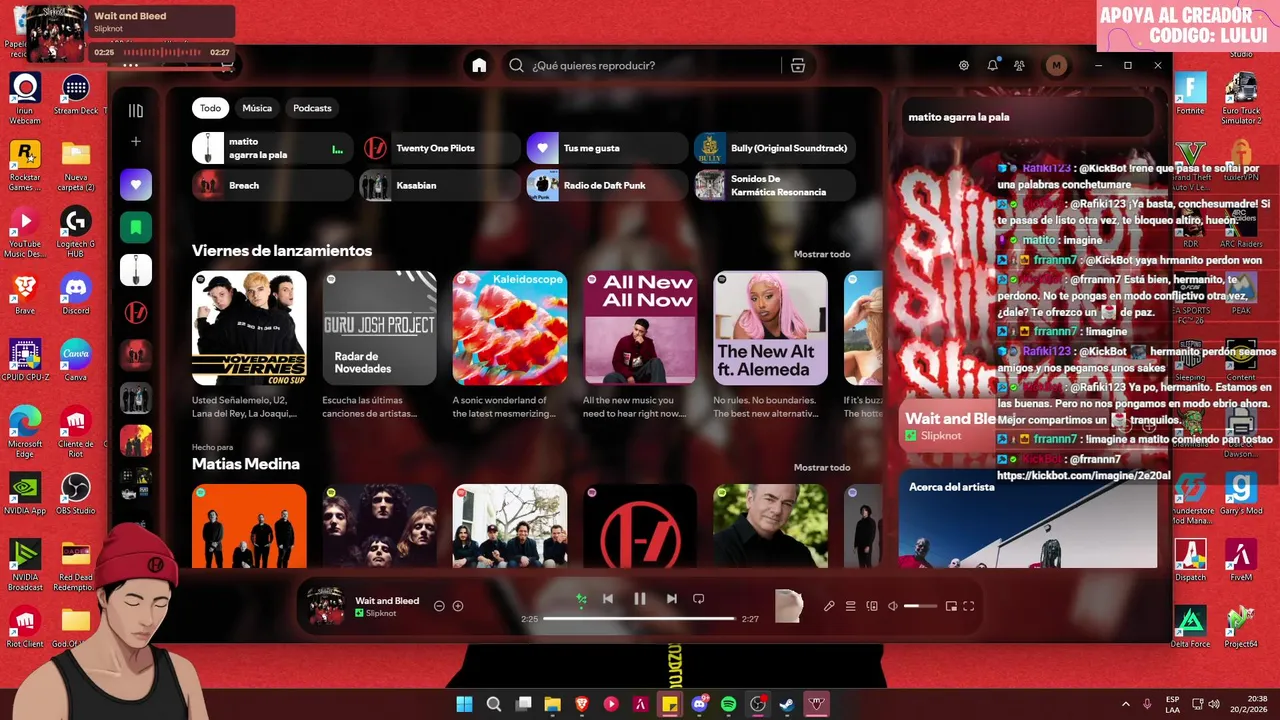Image resolution: width=1280 pixels, height=720 pixels.
Task: Mute the volume speaker icon
Action: click(x=893, y=606)
